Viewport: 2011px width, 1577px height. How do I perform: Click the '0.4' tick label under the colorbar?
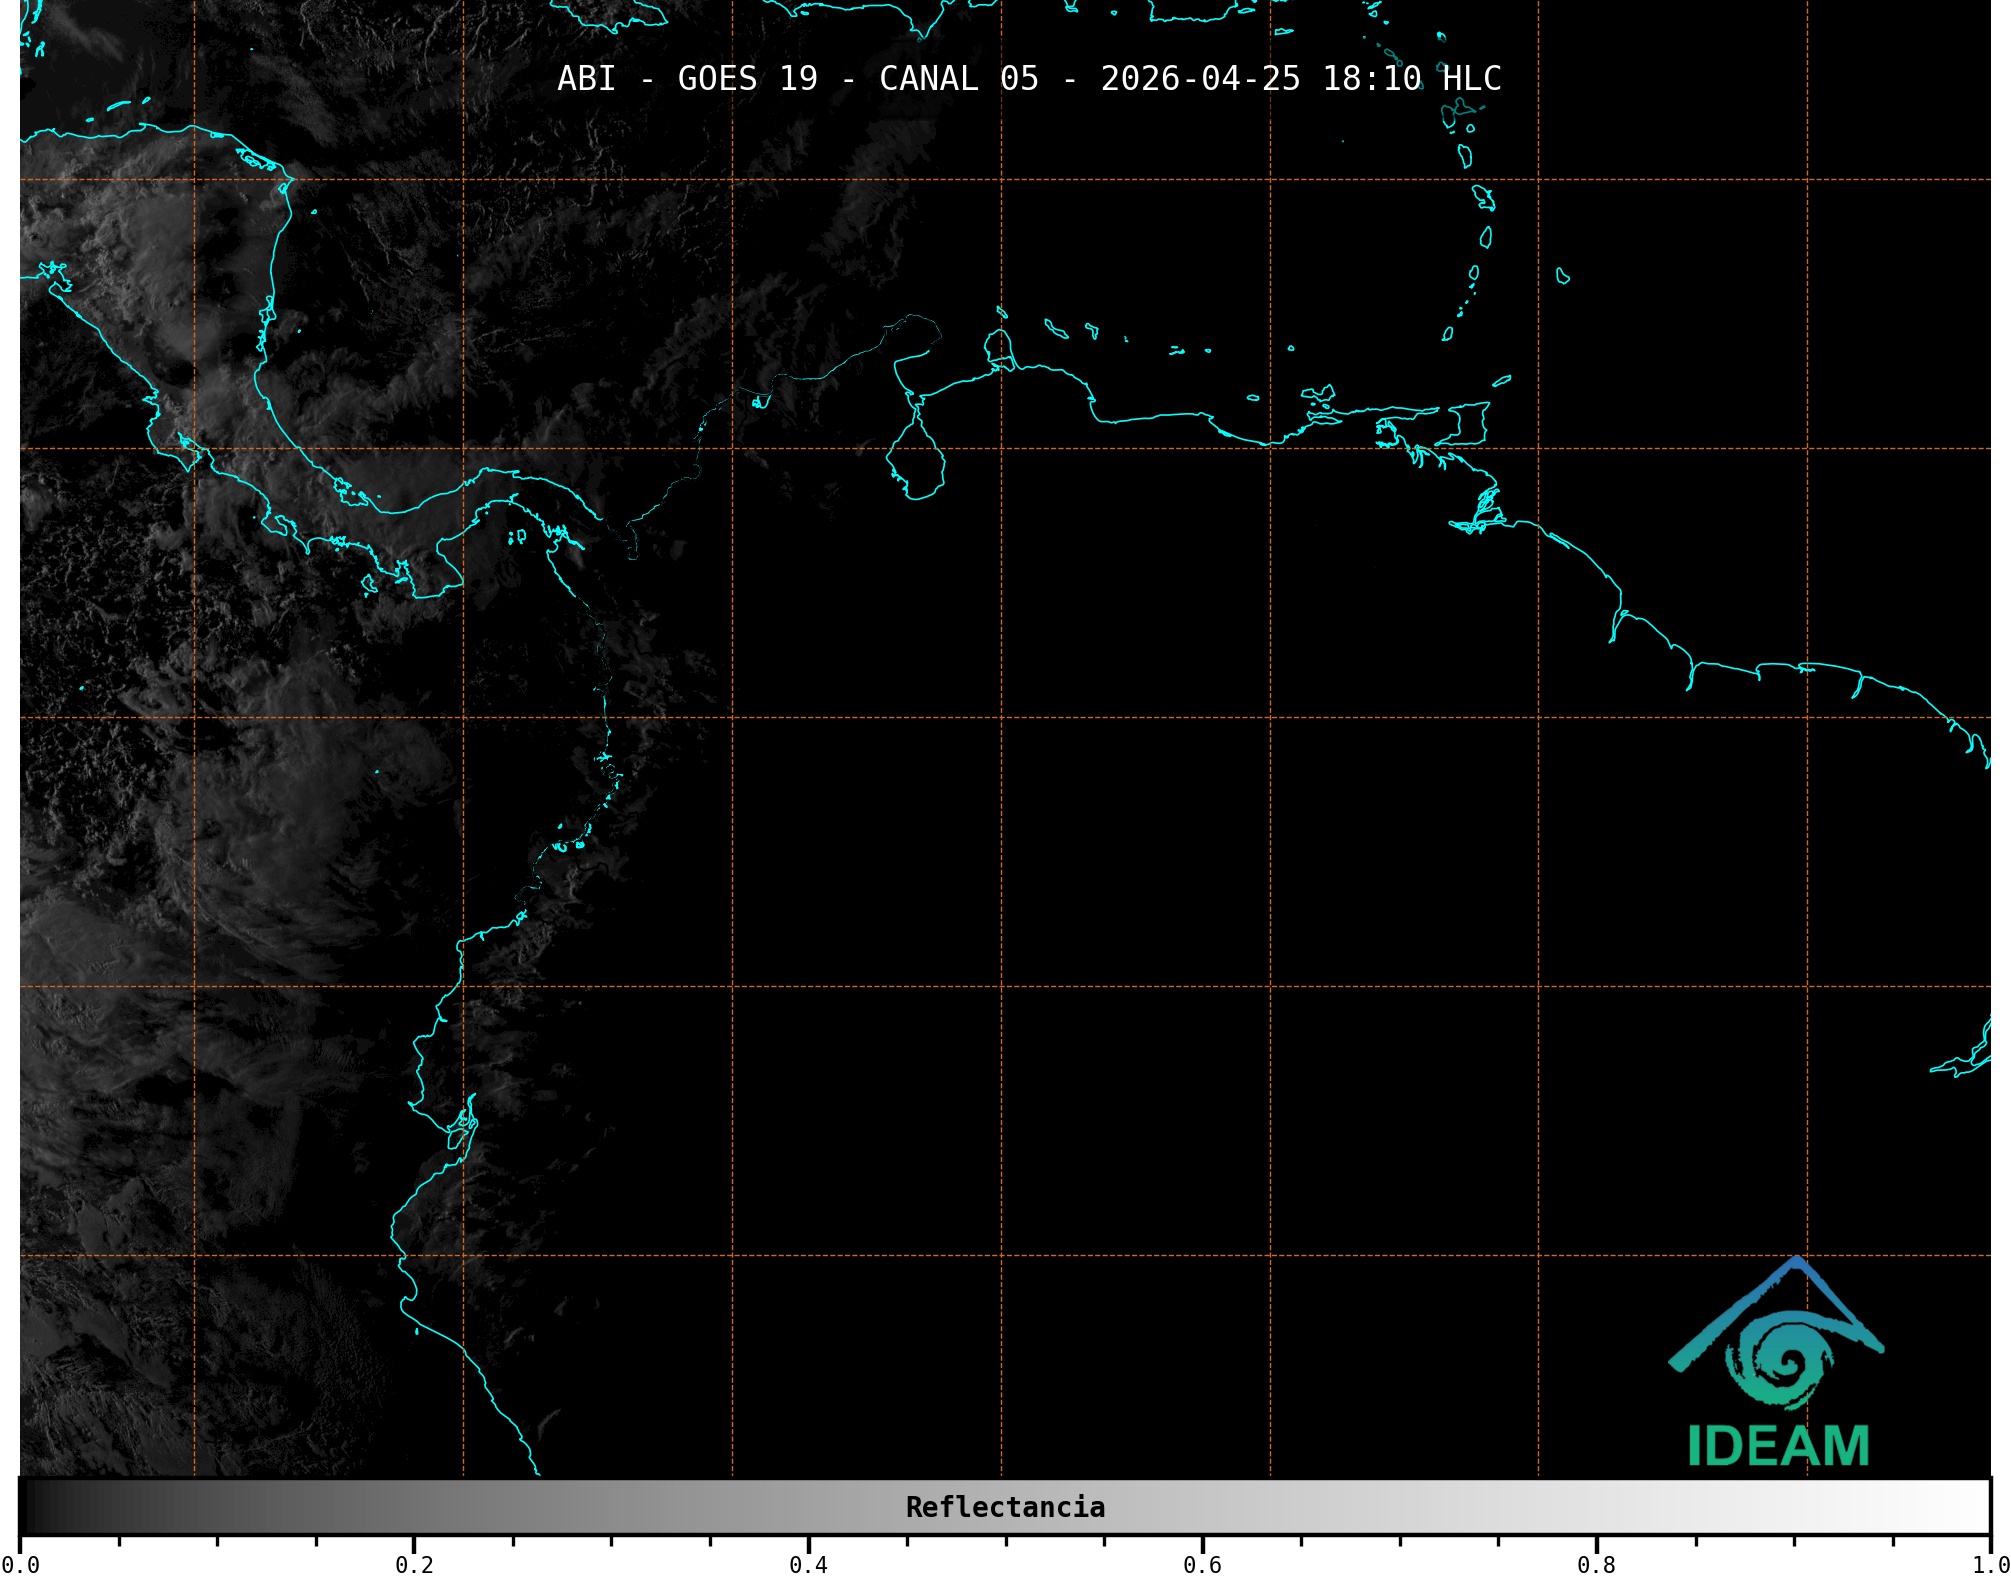808,1565
